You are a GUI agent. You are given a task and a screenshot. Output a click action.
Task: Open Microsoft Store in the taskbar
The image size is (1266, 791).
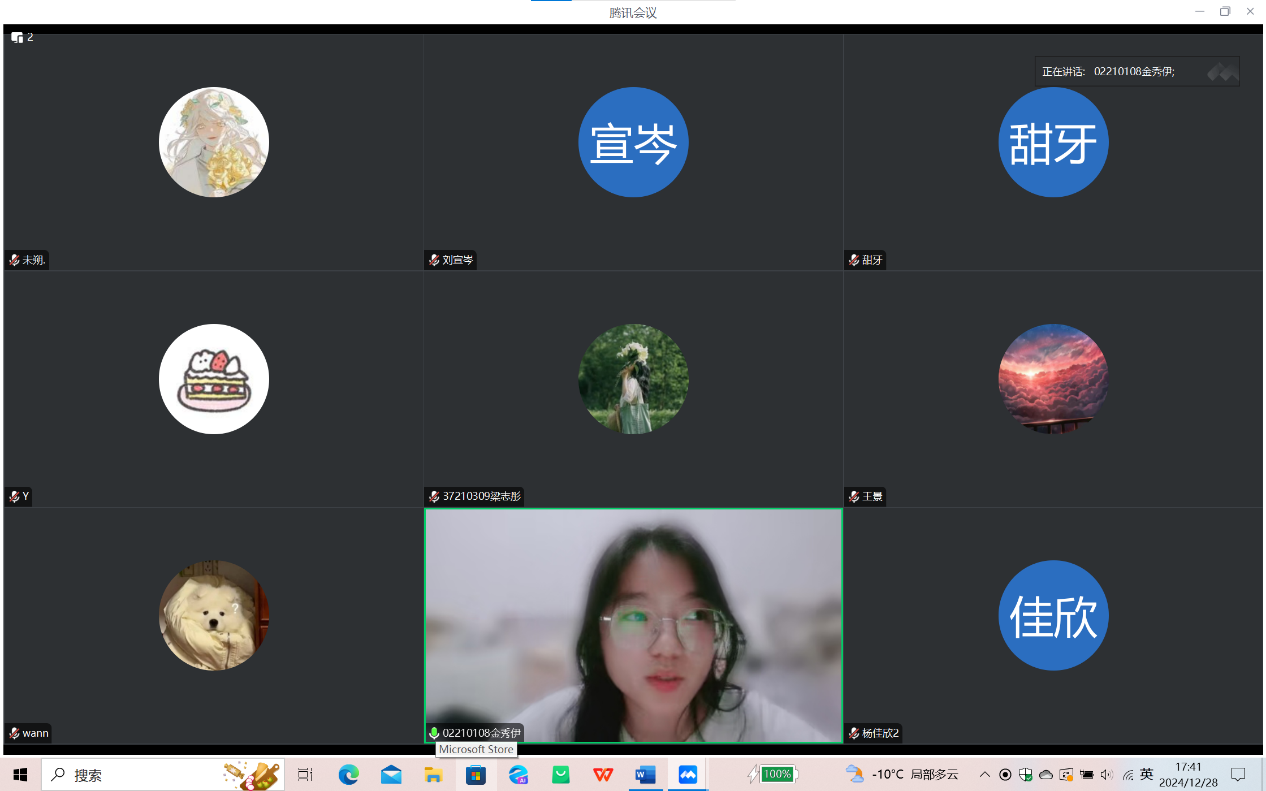tap(476, 775)
